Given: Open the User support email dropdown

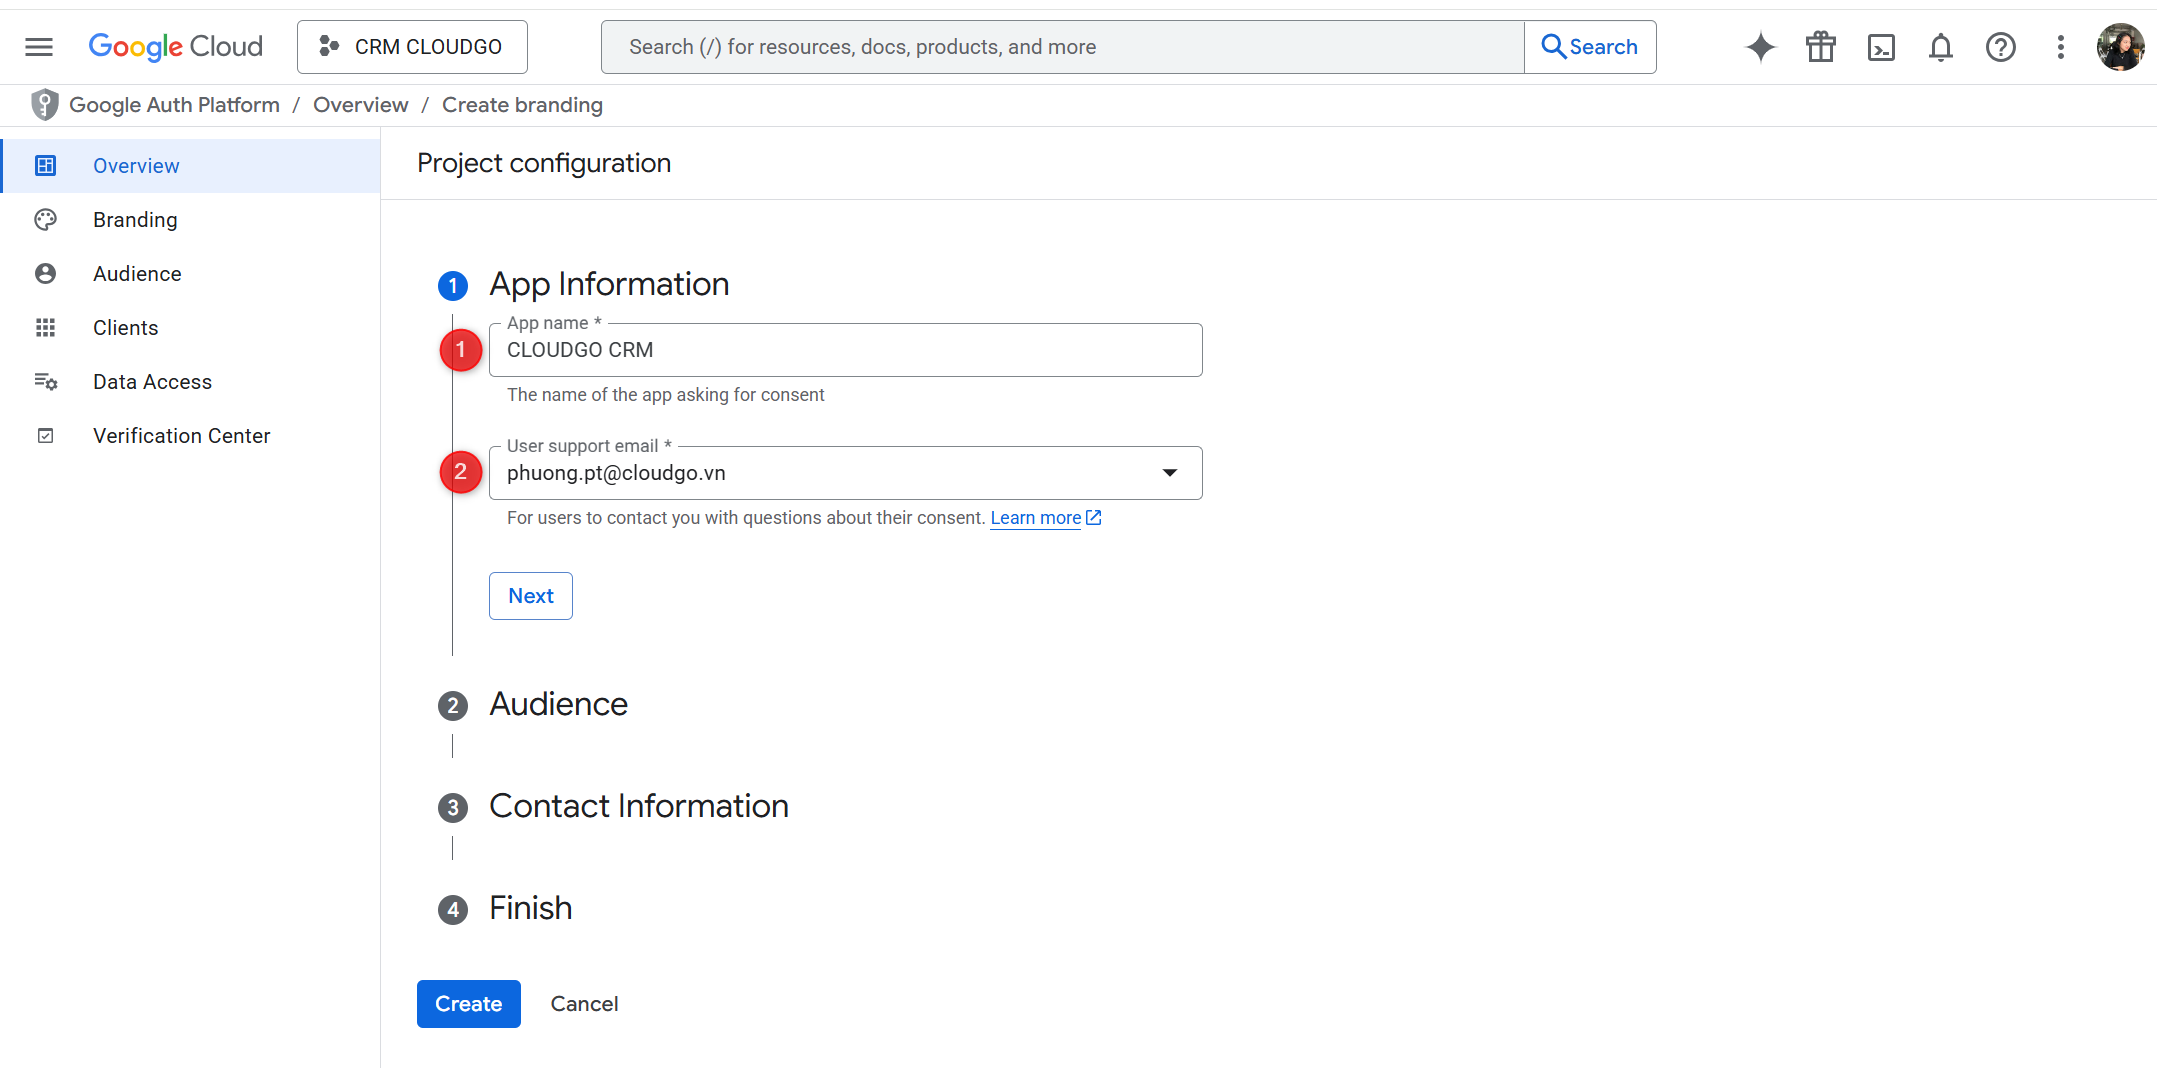Looking at the screenshot, I should (x=1168, y=472).
